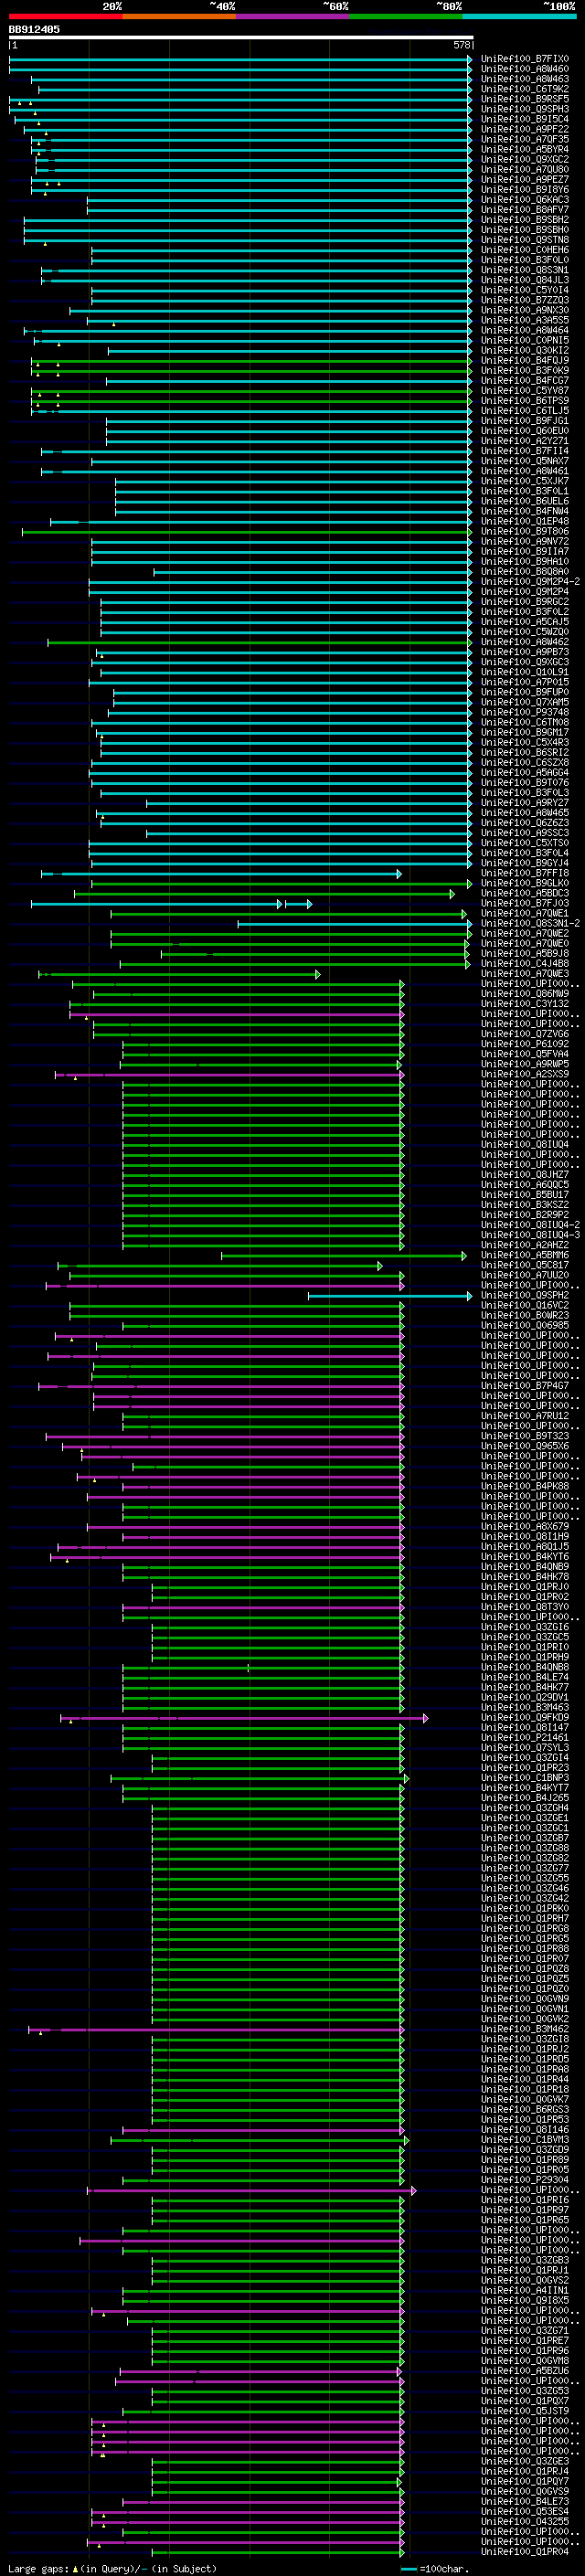Click the label UniRef100_B7P4G7
585x2576 pixels.
tap(525, 1387)
